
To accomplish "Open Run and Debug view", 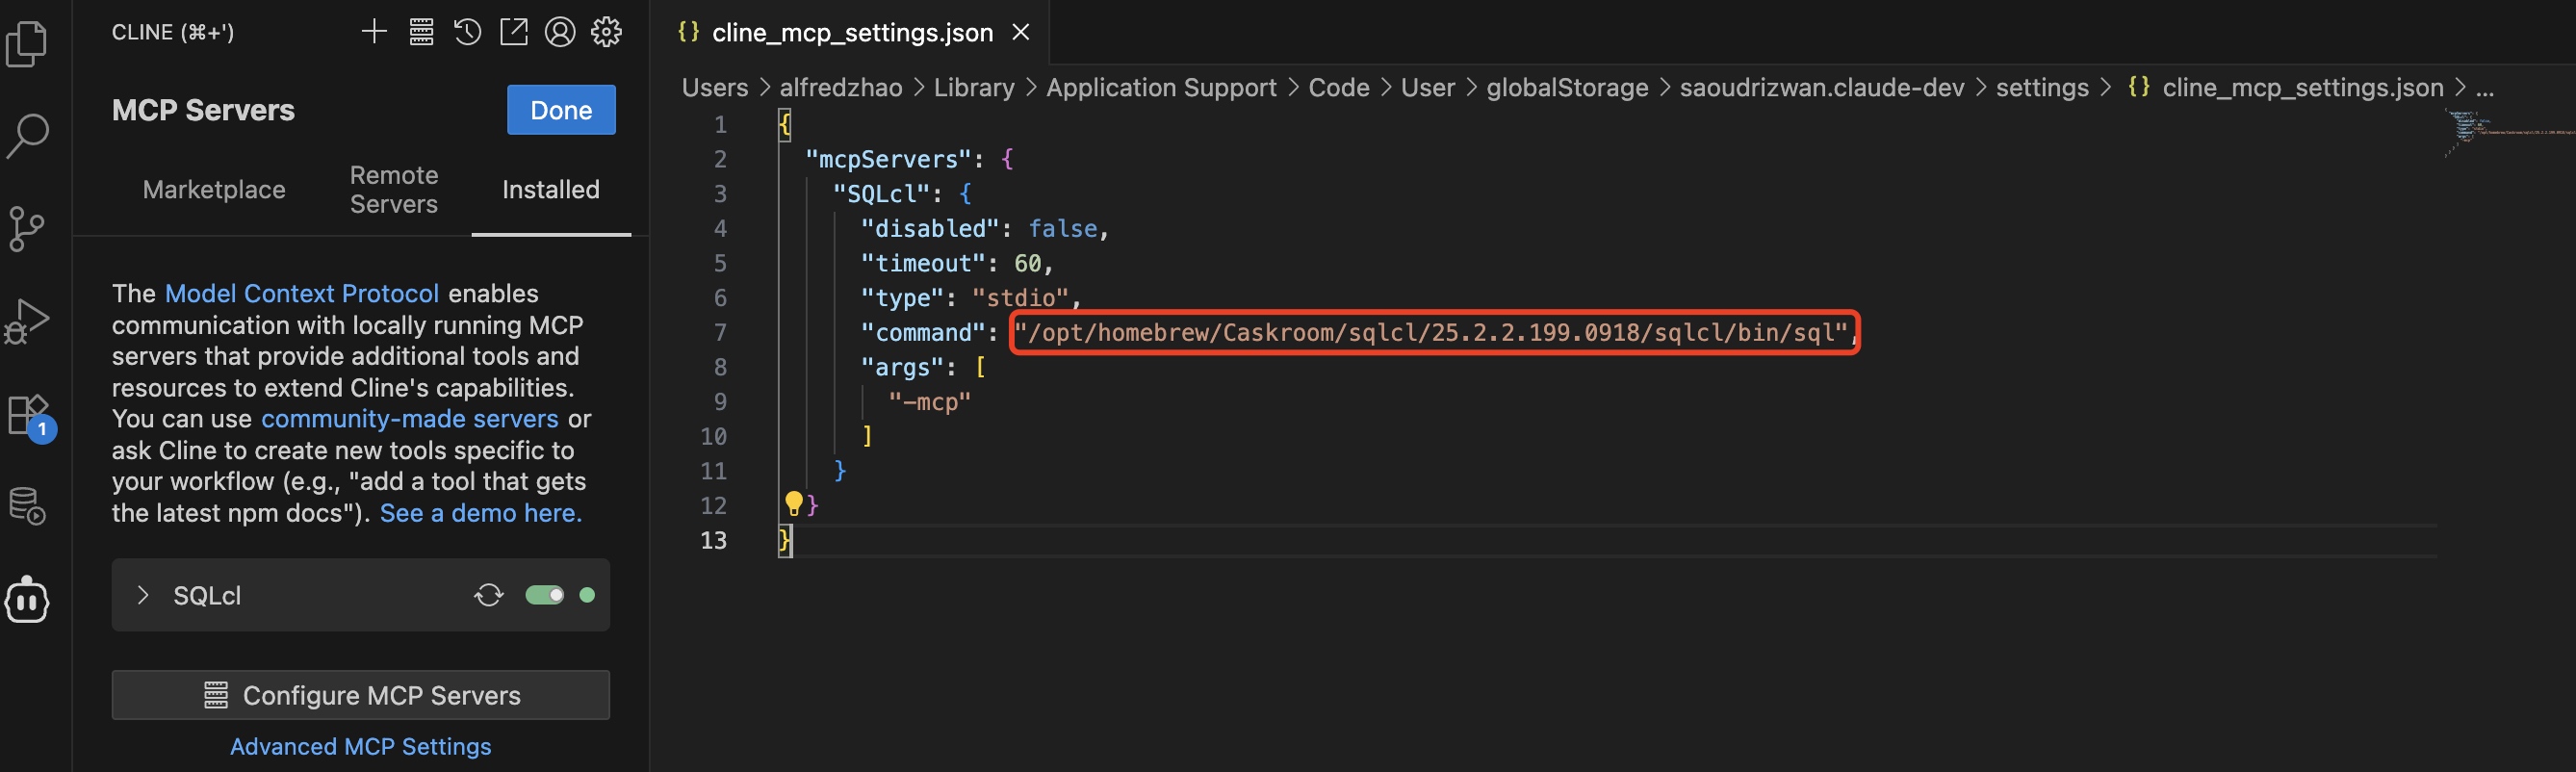I will [27, 321].
